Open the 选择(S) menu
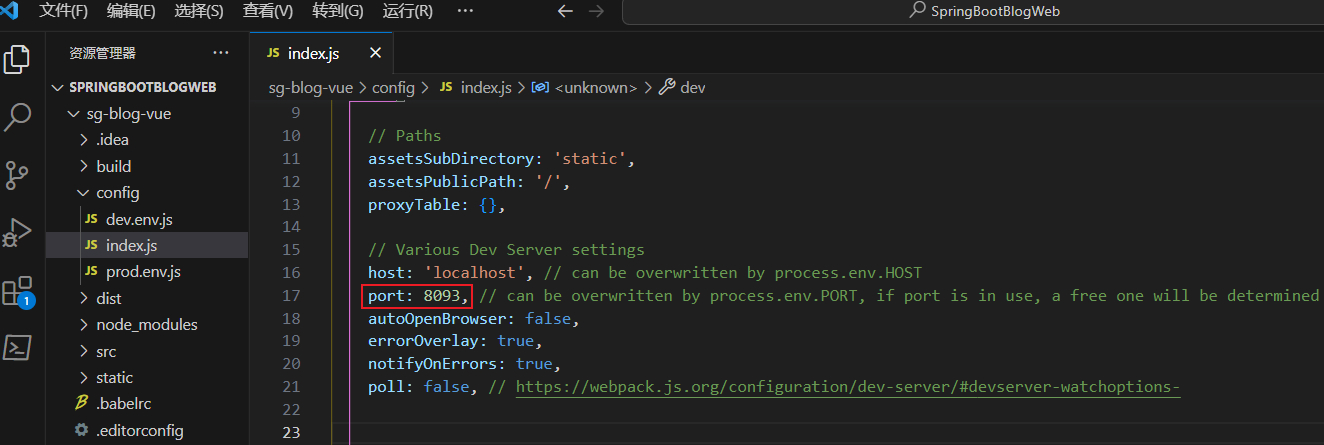 (199, 11)
